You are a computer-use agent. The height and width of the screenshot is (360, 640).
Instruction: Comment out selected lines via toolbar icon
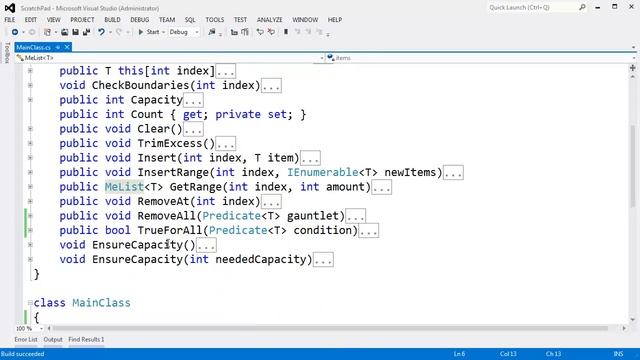pos(260,32)
